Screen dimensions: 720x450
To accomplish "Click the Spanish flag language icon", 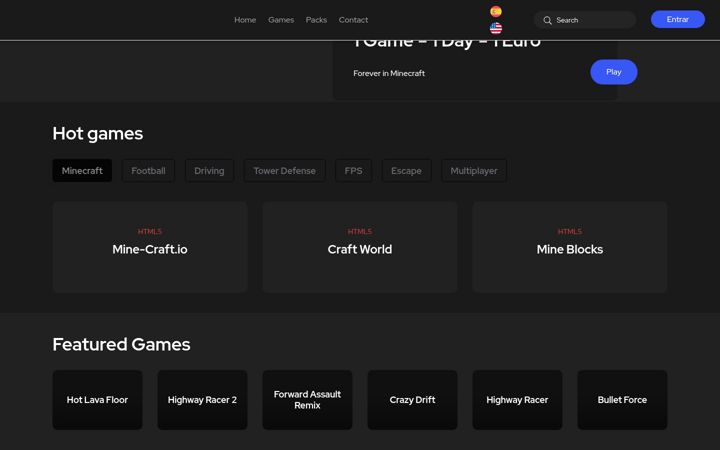I will tap(495, 11).
